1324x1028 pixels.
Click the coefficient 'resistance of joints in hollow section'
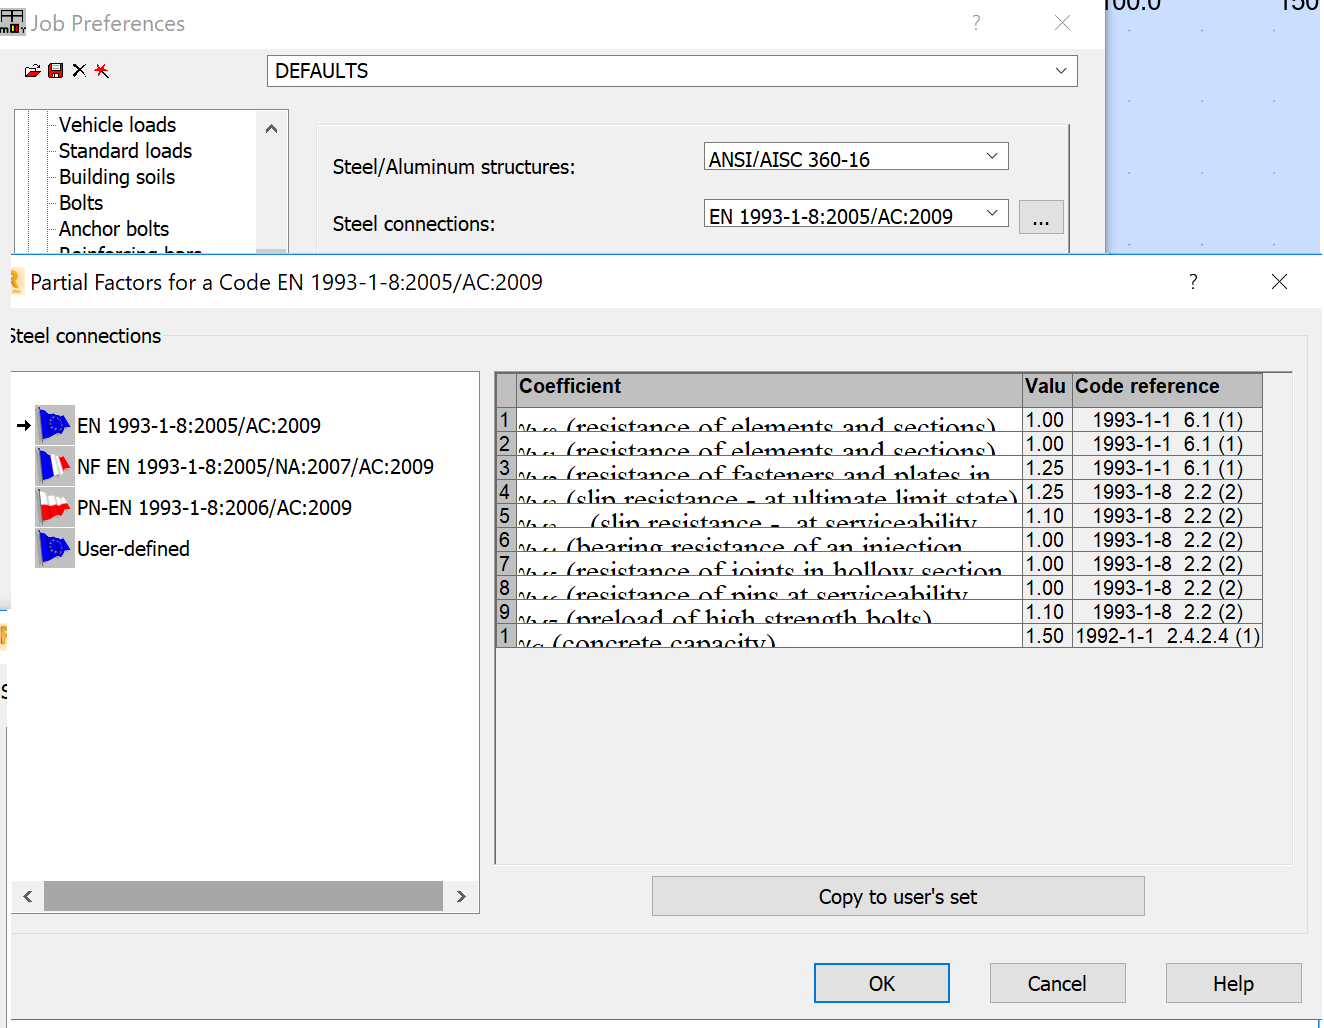(x=769, y=564)
